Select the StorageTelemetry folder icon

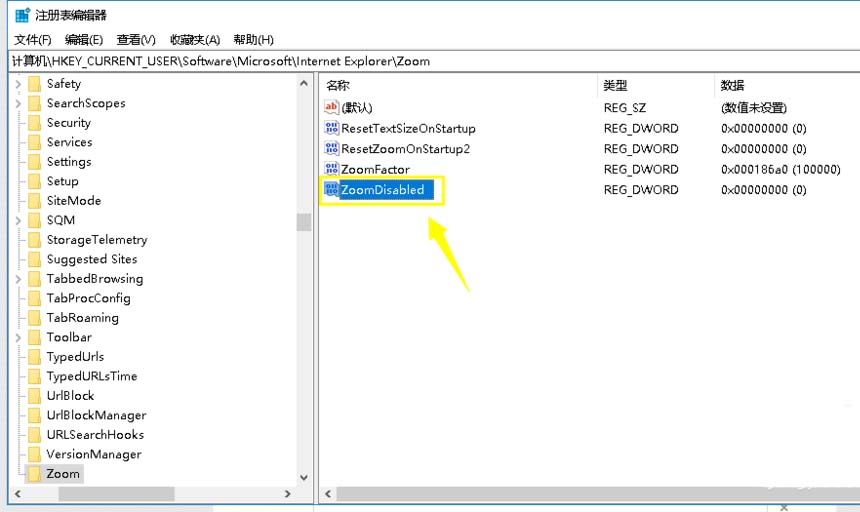pos(35,240)
